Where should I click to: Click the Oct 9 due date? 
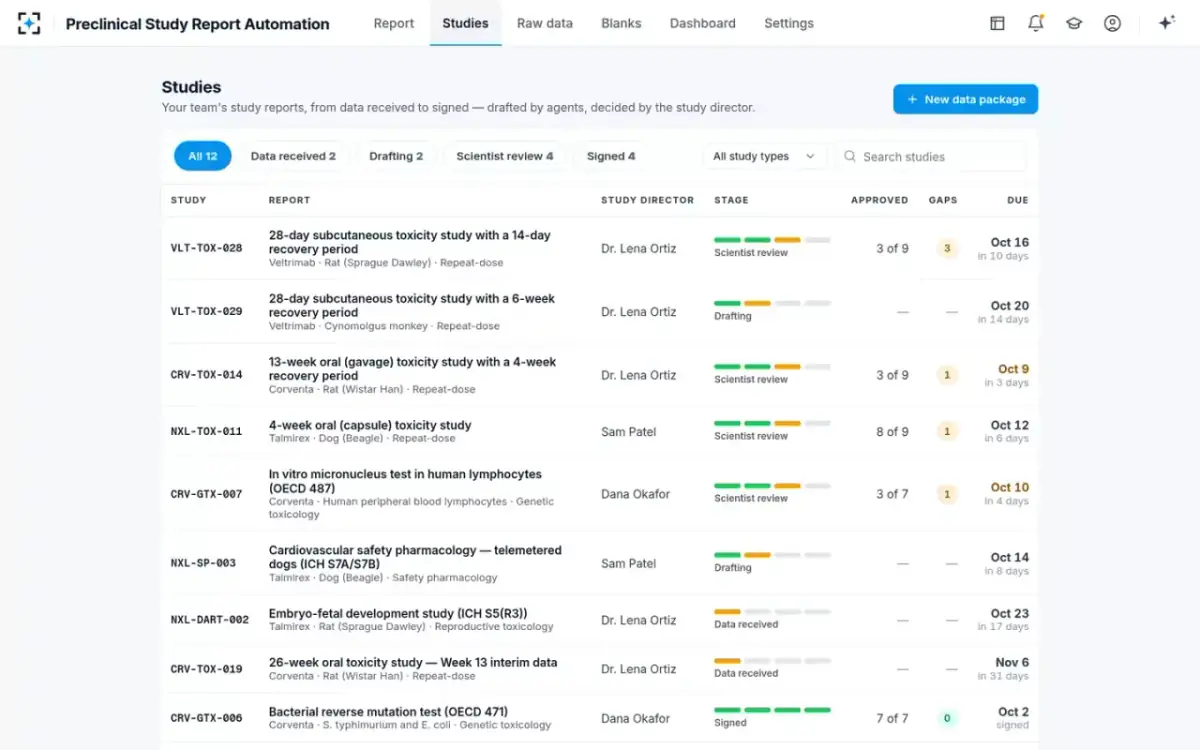(1013, 369)
